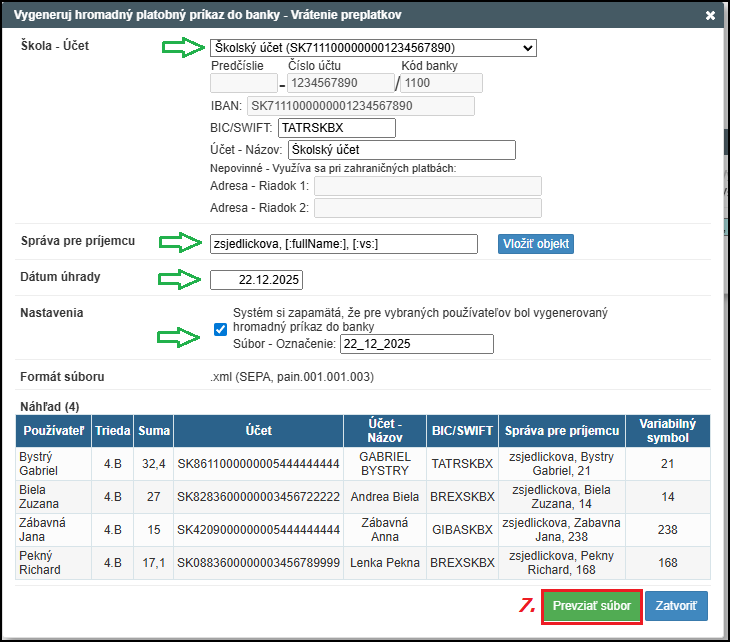This screenshot has width=730, height=642.
Task: Focus the BIC/SWIFT input field
Action: click(x=337, y=128)
